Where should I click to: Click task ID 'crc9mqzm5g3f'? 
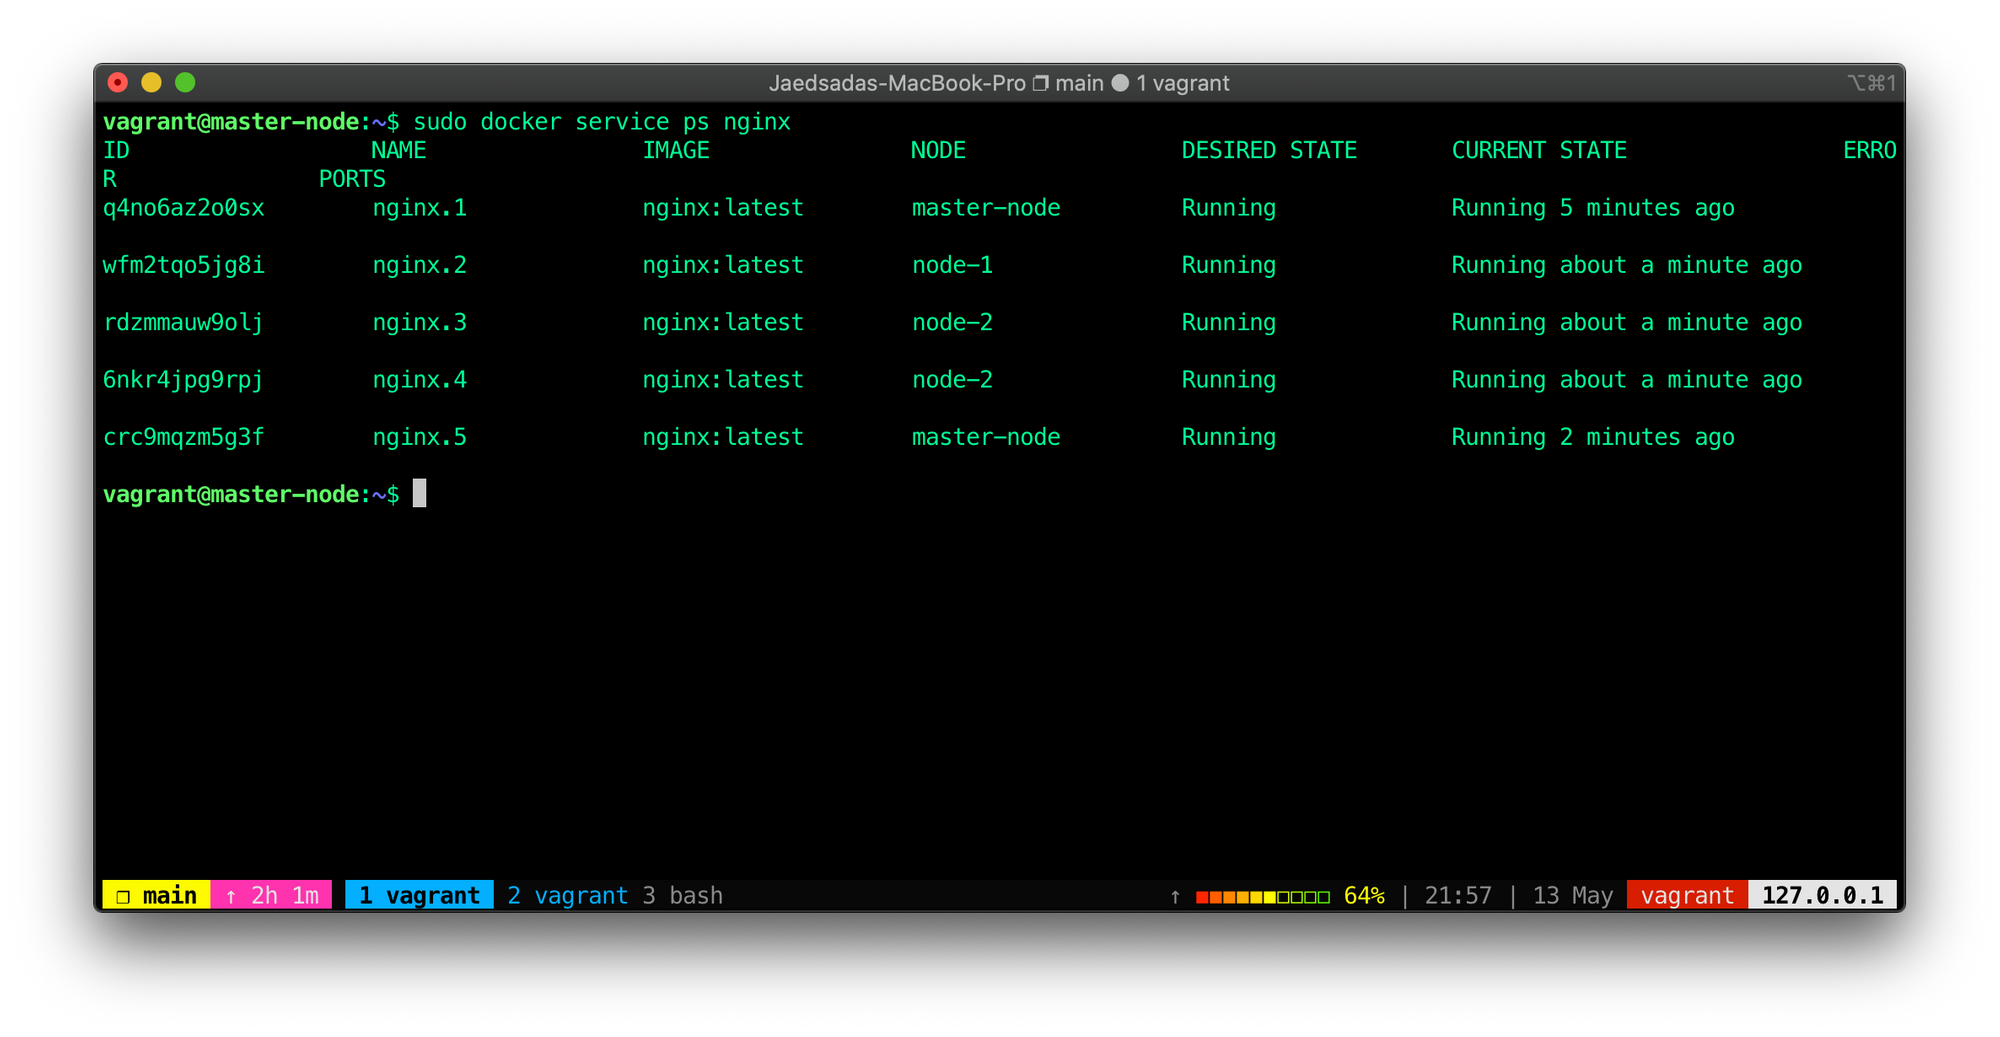(x=184, y=437)
